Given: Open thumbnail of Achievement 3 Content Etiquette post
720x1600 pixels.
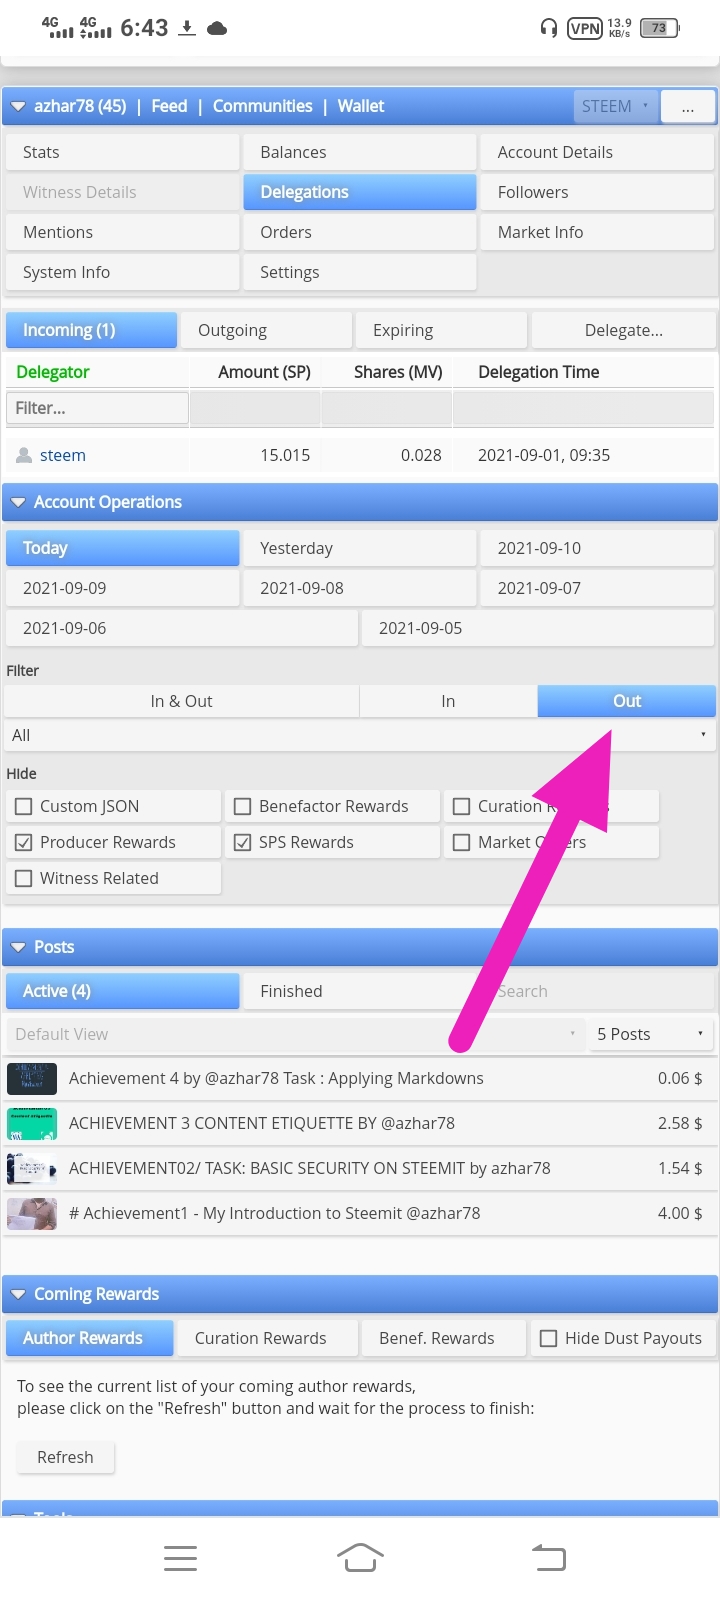Looking at the screenshot, I should pos(32,1124).
